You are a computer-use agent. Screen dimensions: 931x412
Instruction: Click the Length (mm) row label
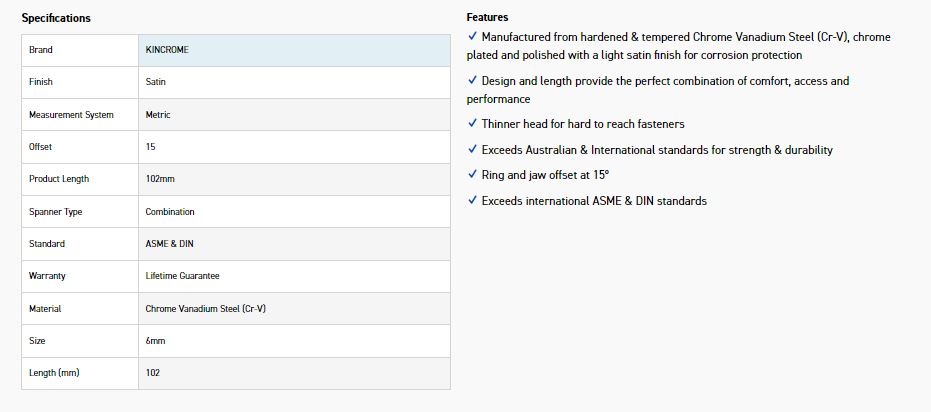54,373
